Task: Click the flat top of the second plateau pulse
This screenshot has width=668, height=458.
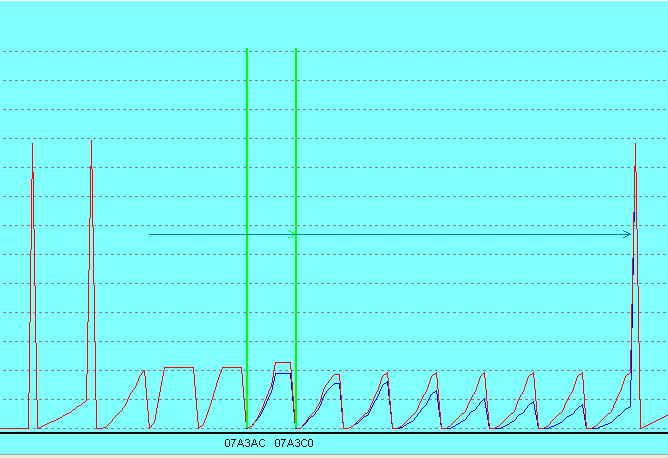Action: 232,368
